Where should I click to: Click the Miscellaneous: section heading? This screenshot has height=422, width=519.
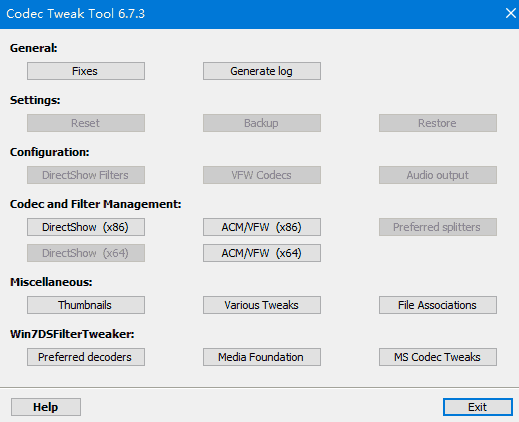pyautogui.click(x=51, y=282)
